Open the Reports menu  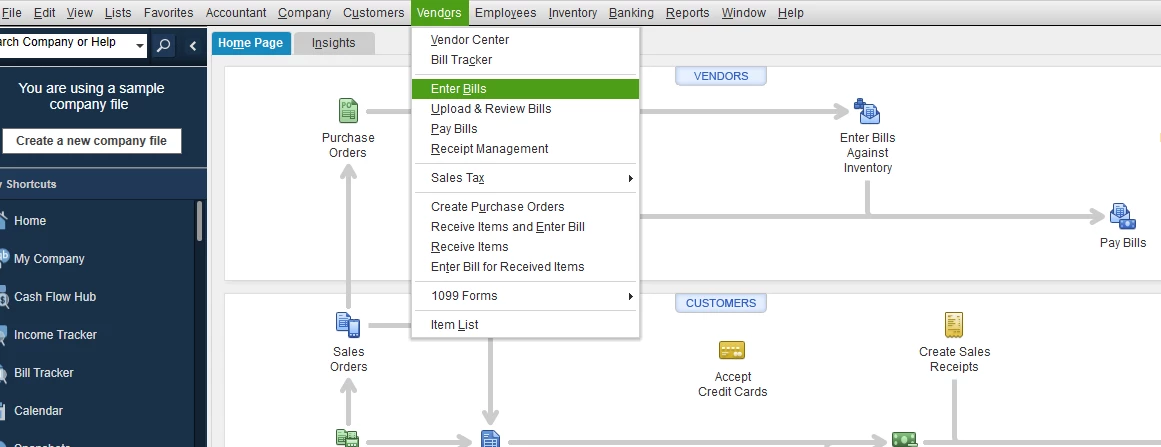(688, 13)
